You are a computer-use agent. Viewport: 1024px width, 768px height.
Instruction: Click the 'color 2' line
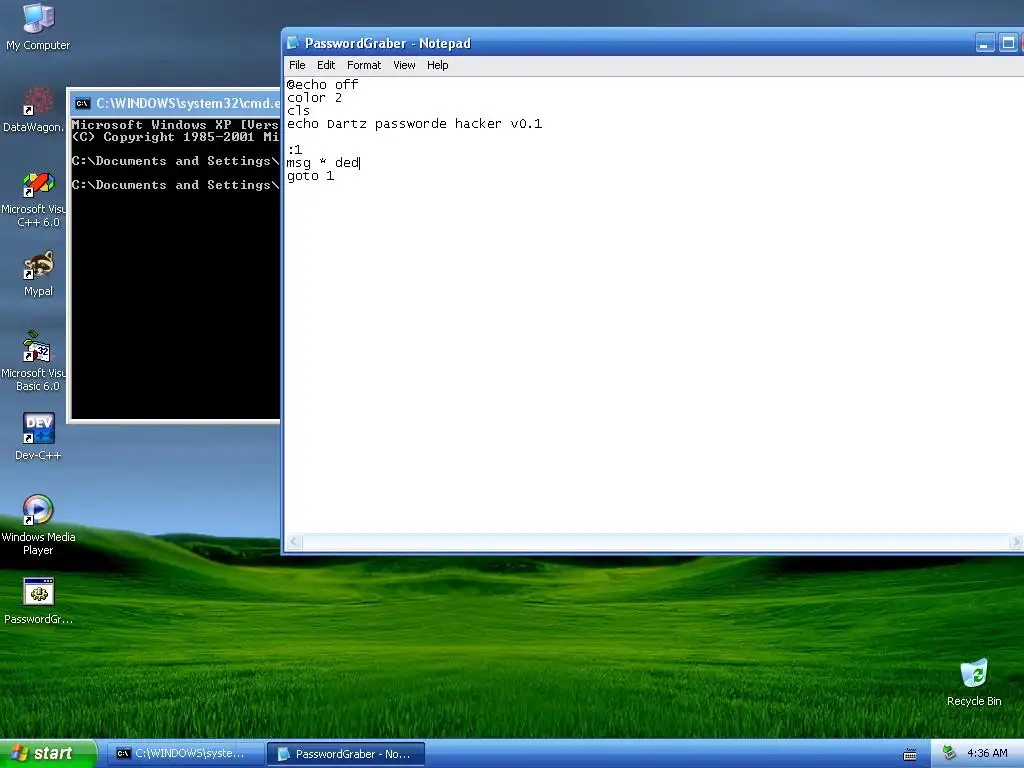pos(314,98)
